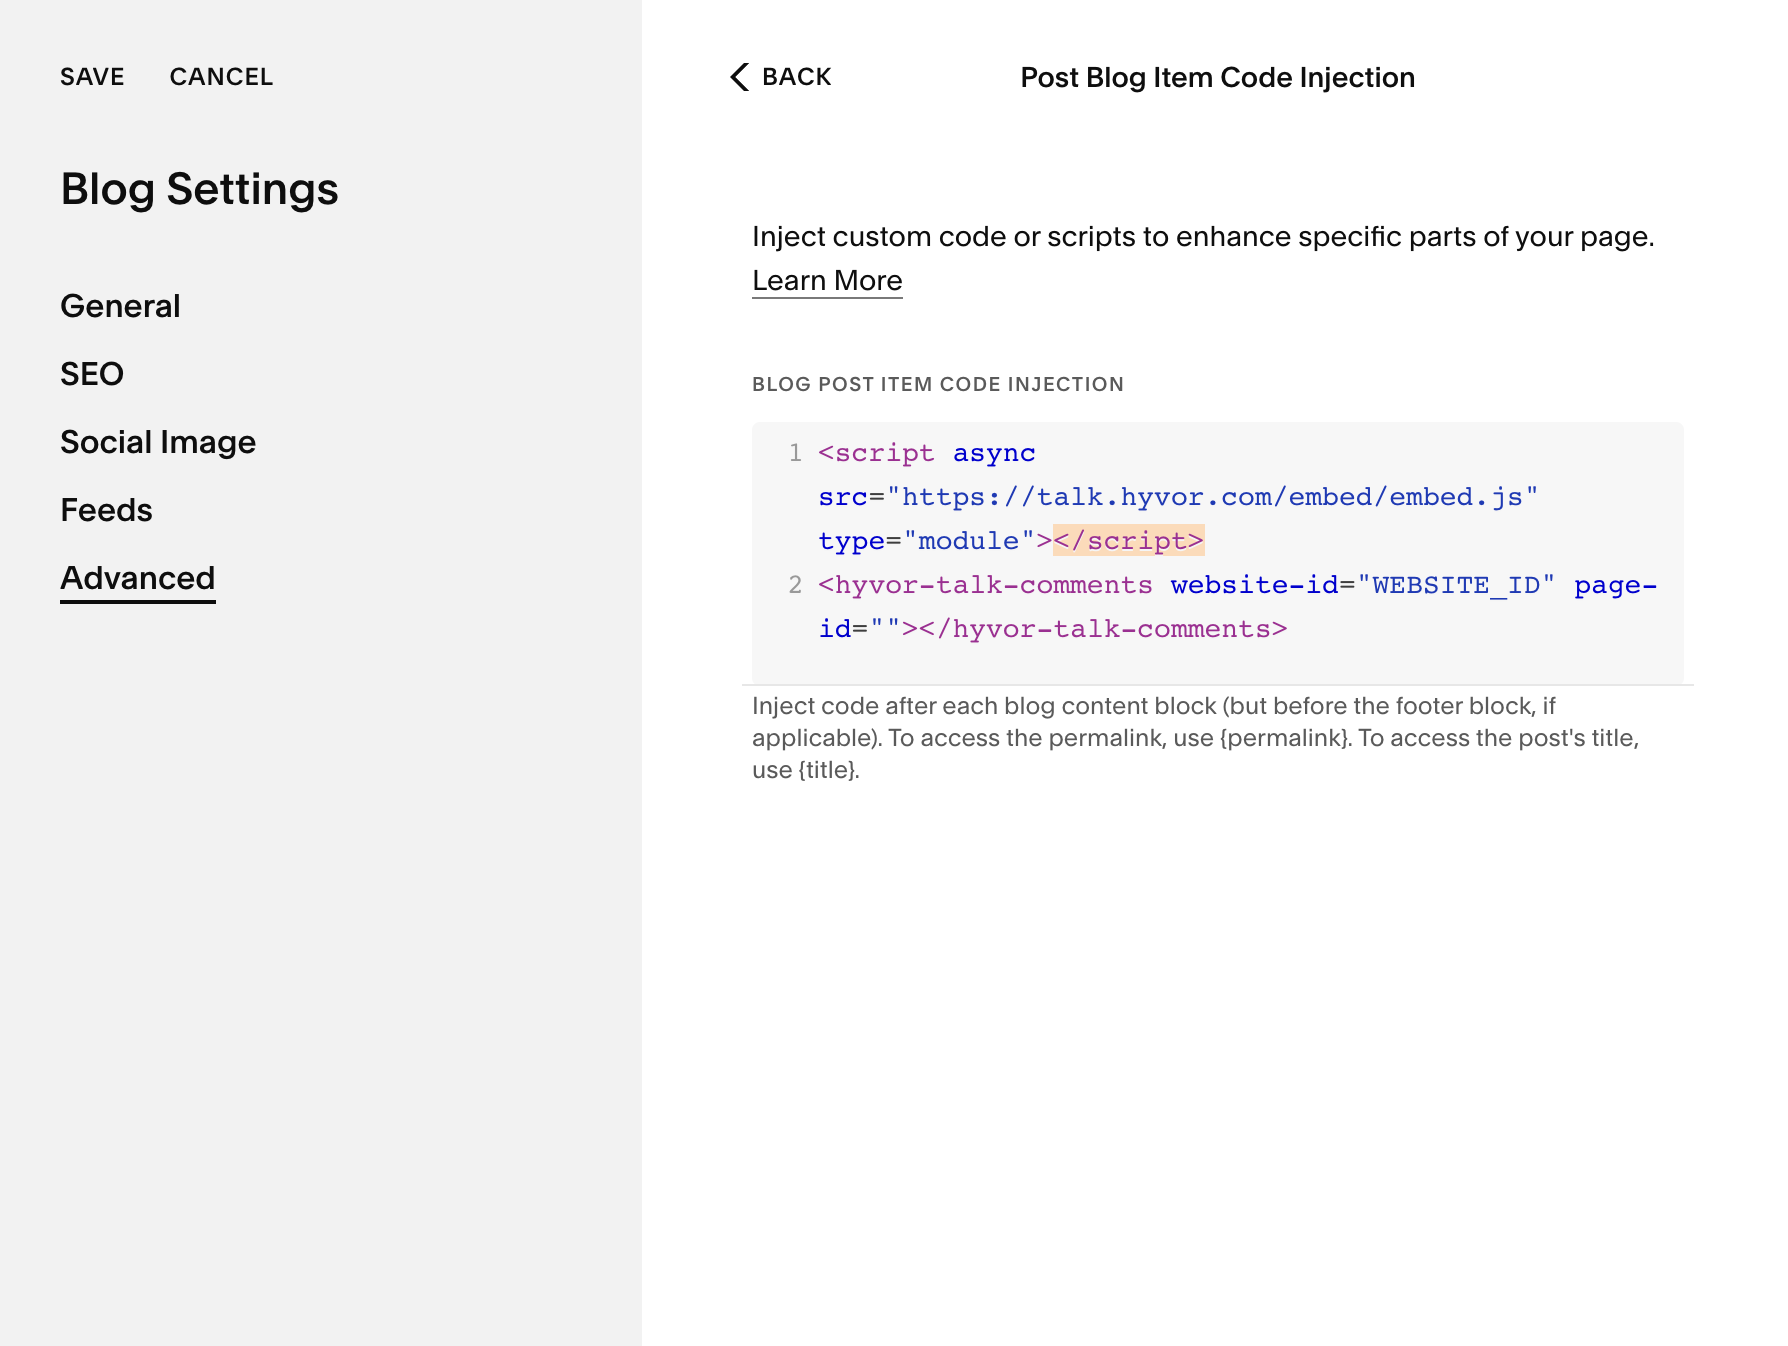1788x1346 pixels.
Task: Click the BLOG POST ITEM CODE INJECTION label
Action: coord(937,384)
